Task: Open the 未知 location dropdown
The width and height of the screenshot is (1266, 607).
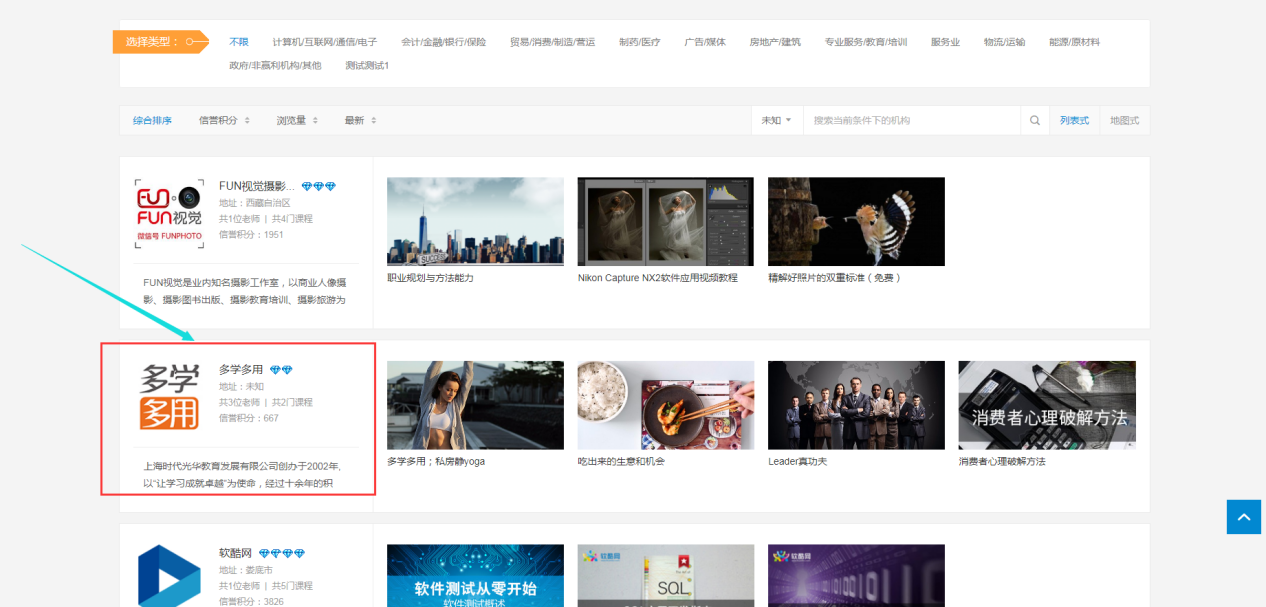Action: (x=776, y=121)
